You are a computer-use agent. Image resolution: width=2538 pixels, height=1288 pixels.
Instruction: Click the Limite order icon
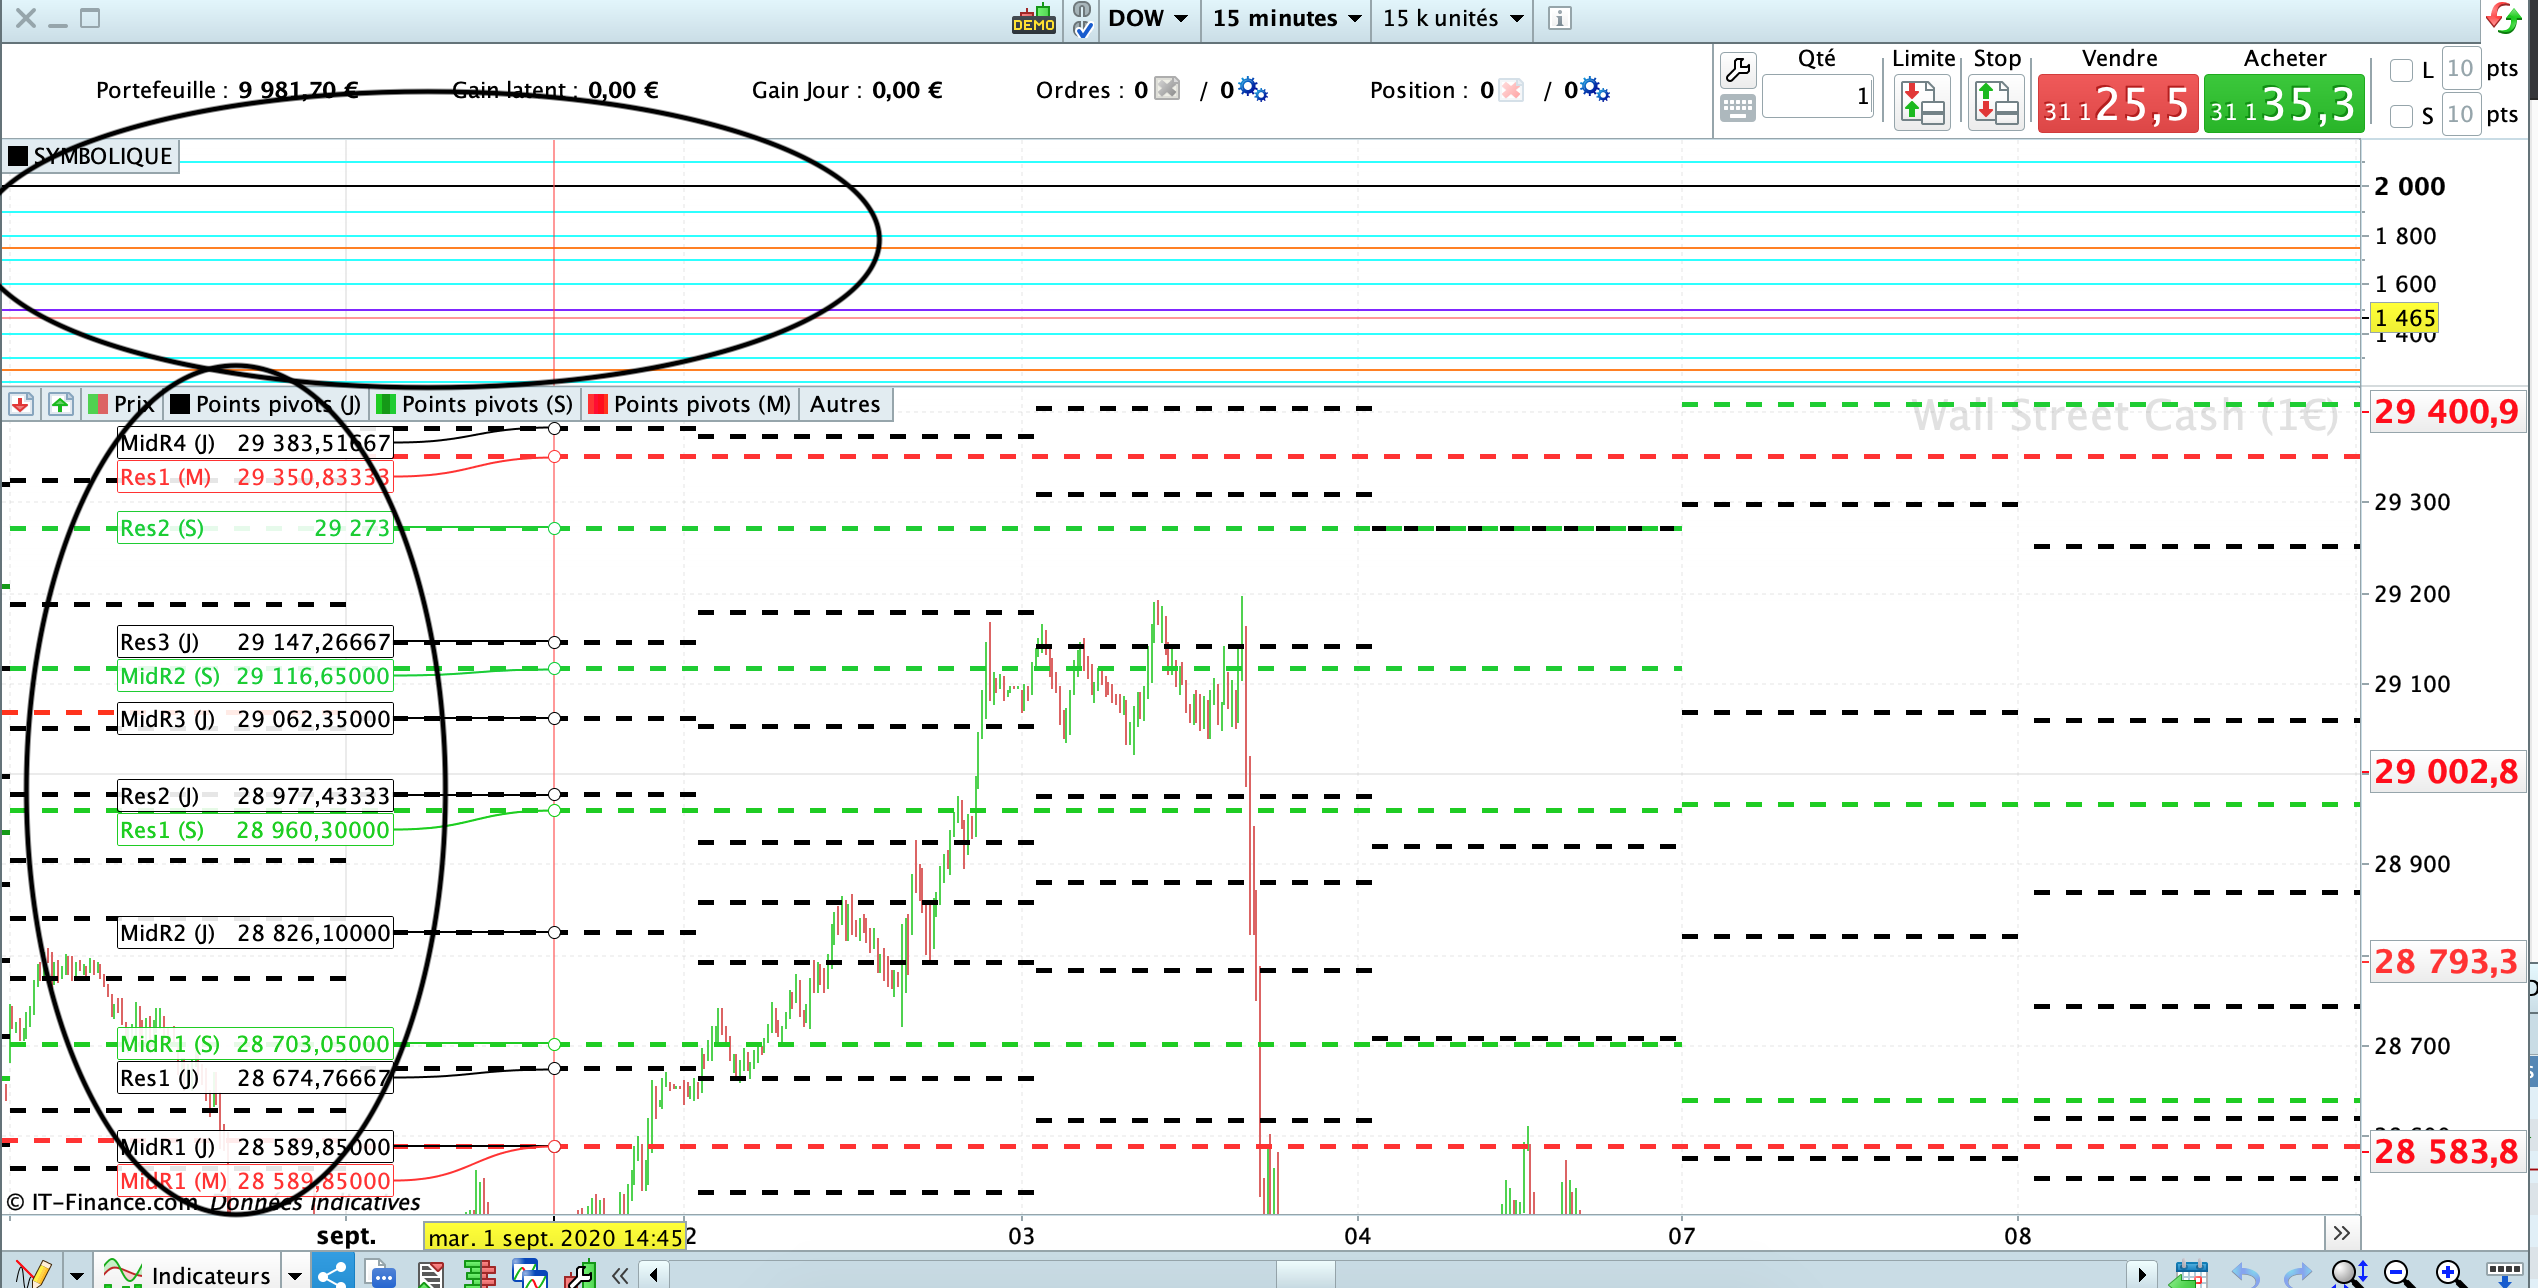click(x=1922, y=103)
